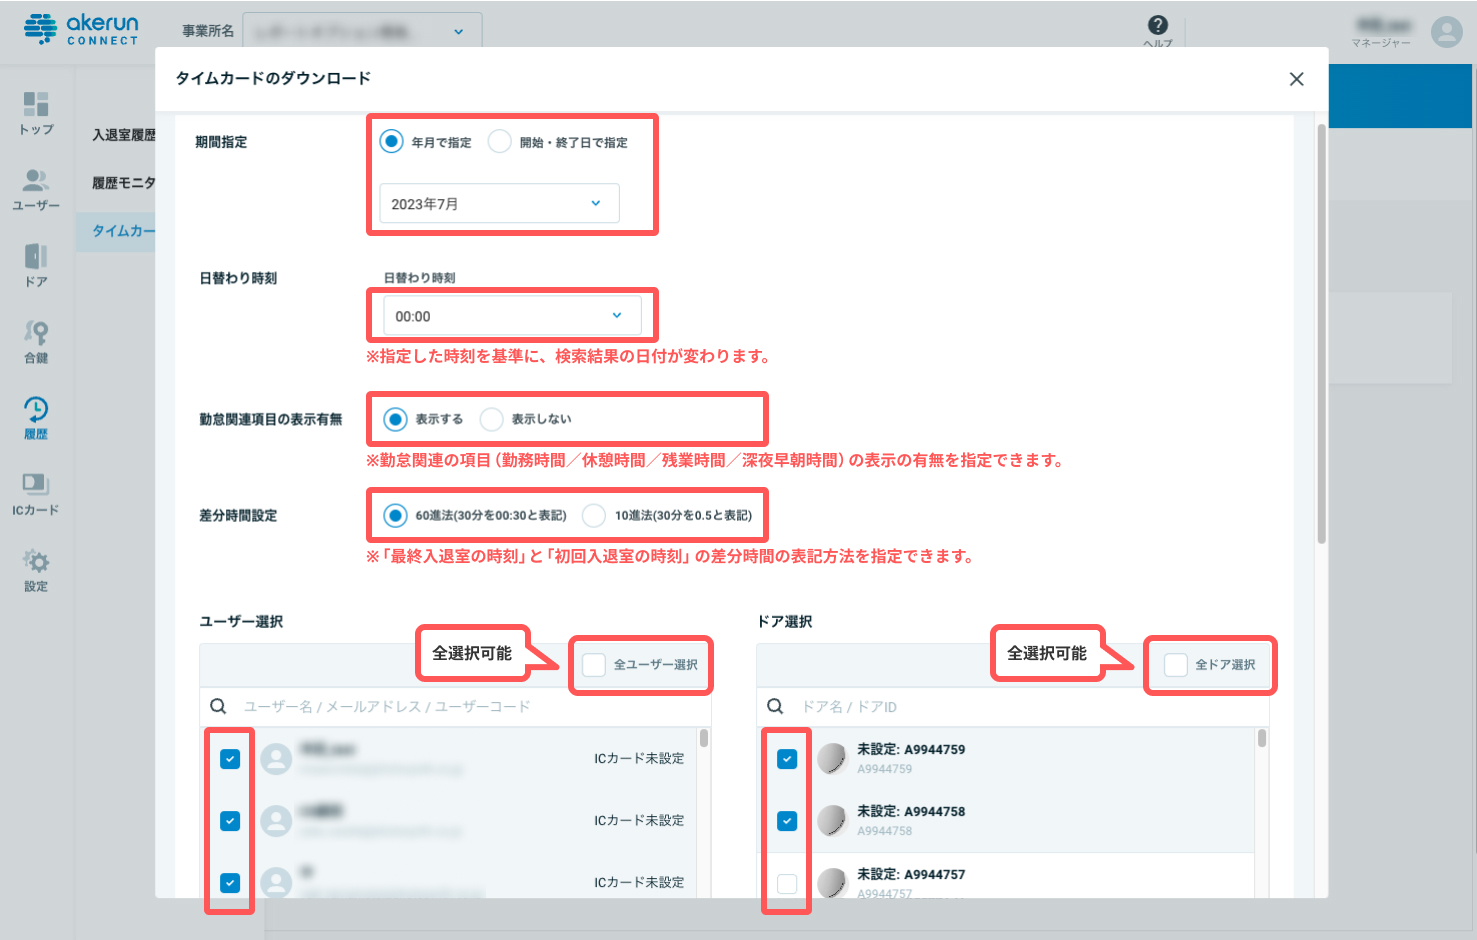1477x940 pixels.
Task: Open the トップ dashboard icon in sidebar
Action: (36, 105)
